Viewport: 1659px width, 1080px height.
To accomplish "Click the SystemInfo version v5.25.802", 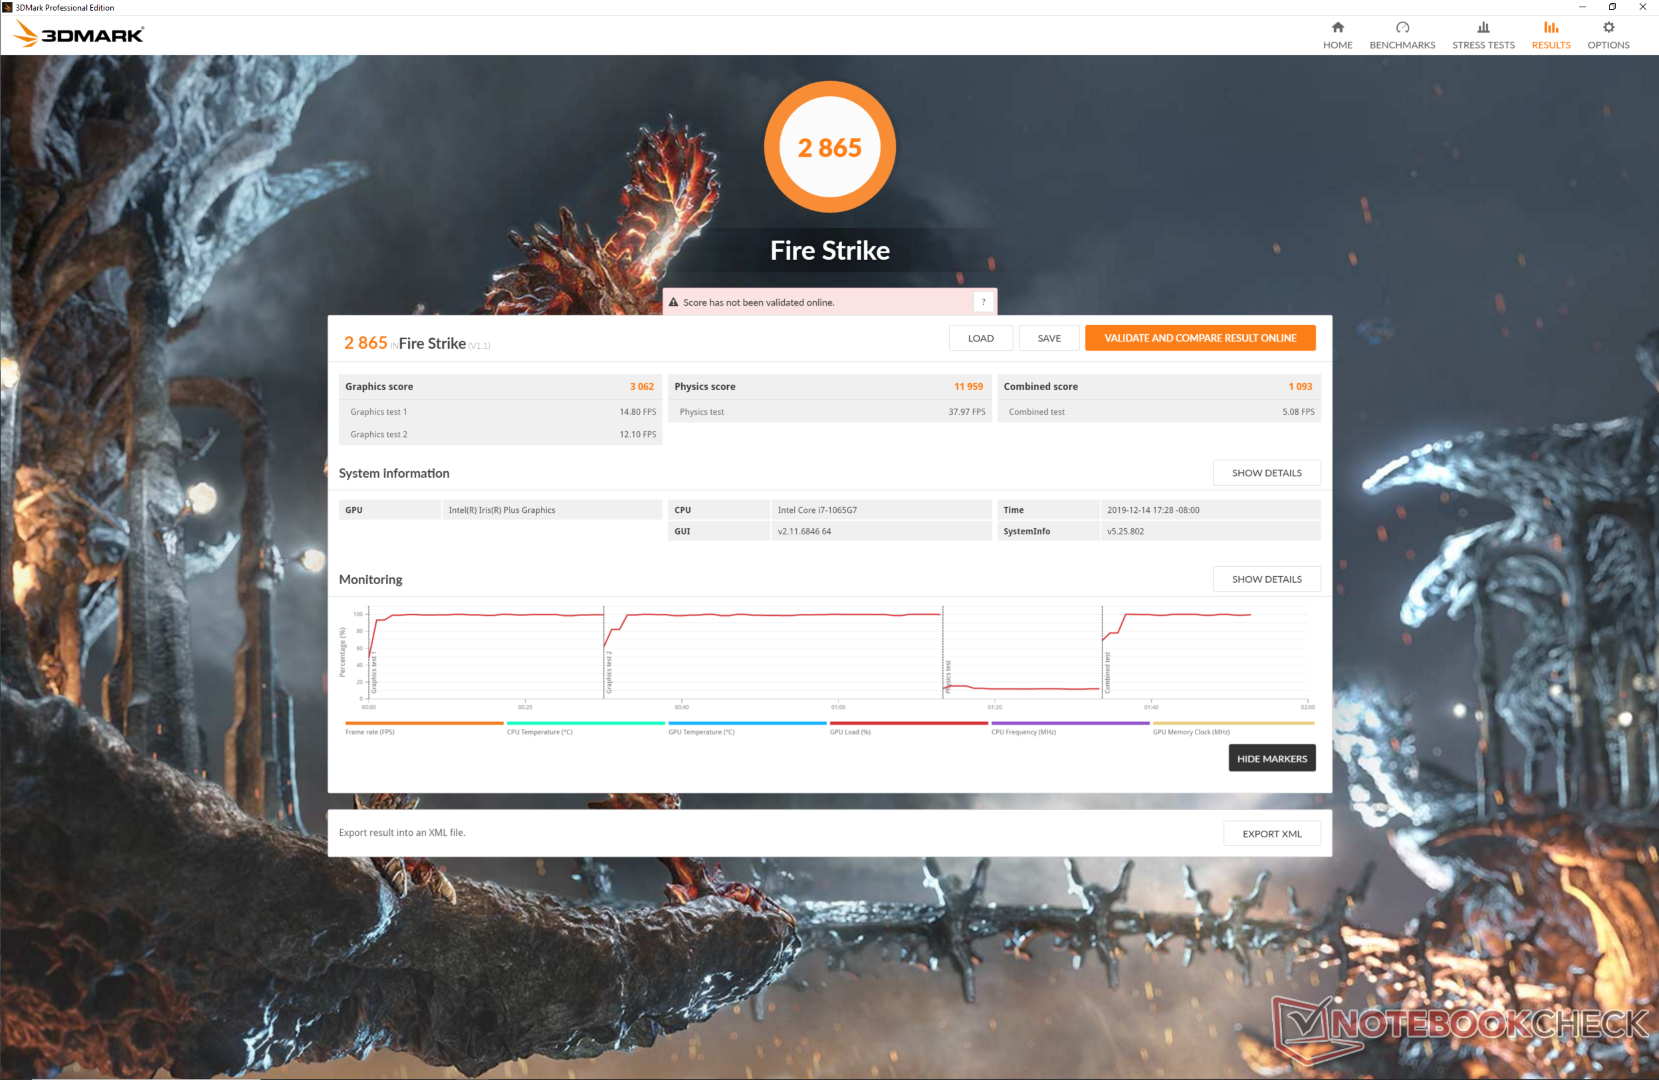I will 1125,532.
